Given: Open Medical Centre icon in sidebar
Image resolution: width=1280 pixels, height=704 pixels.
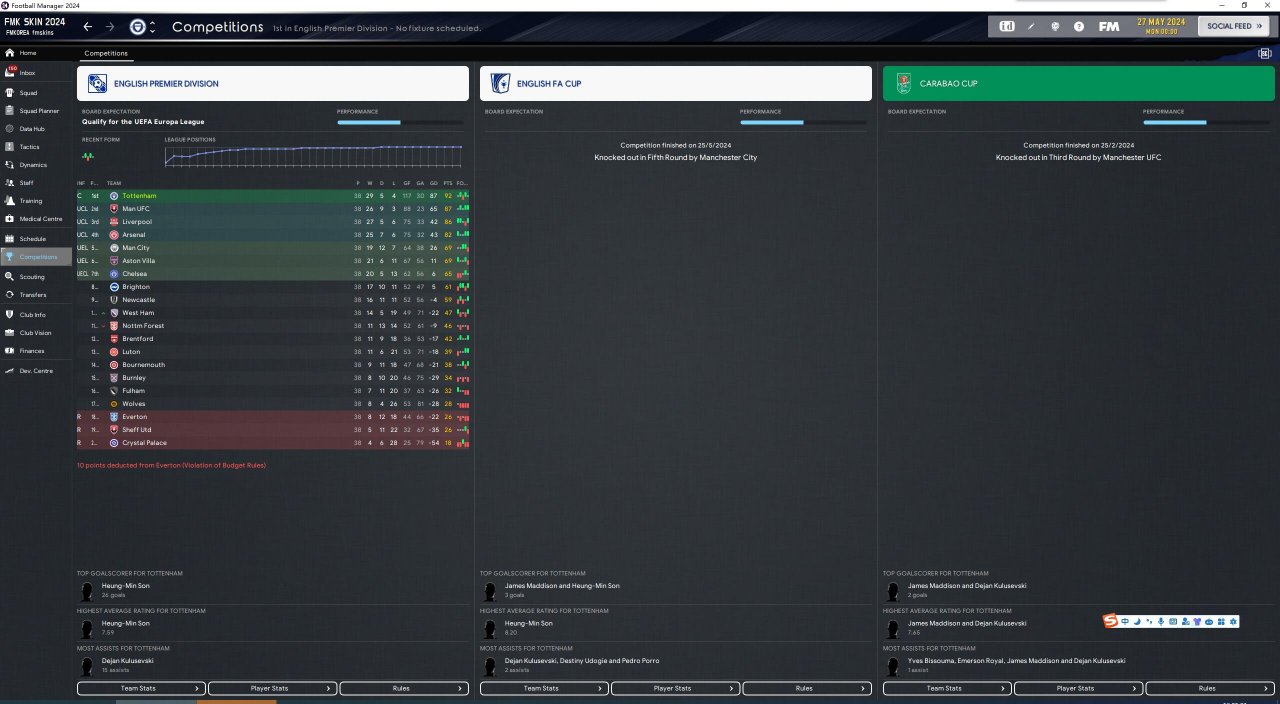Looking at the screenshot, I should 10,219.
